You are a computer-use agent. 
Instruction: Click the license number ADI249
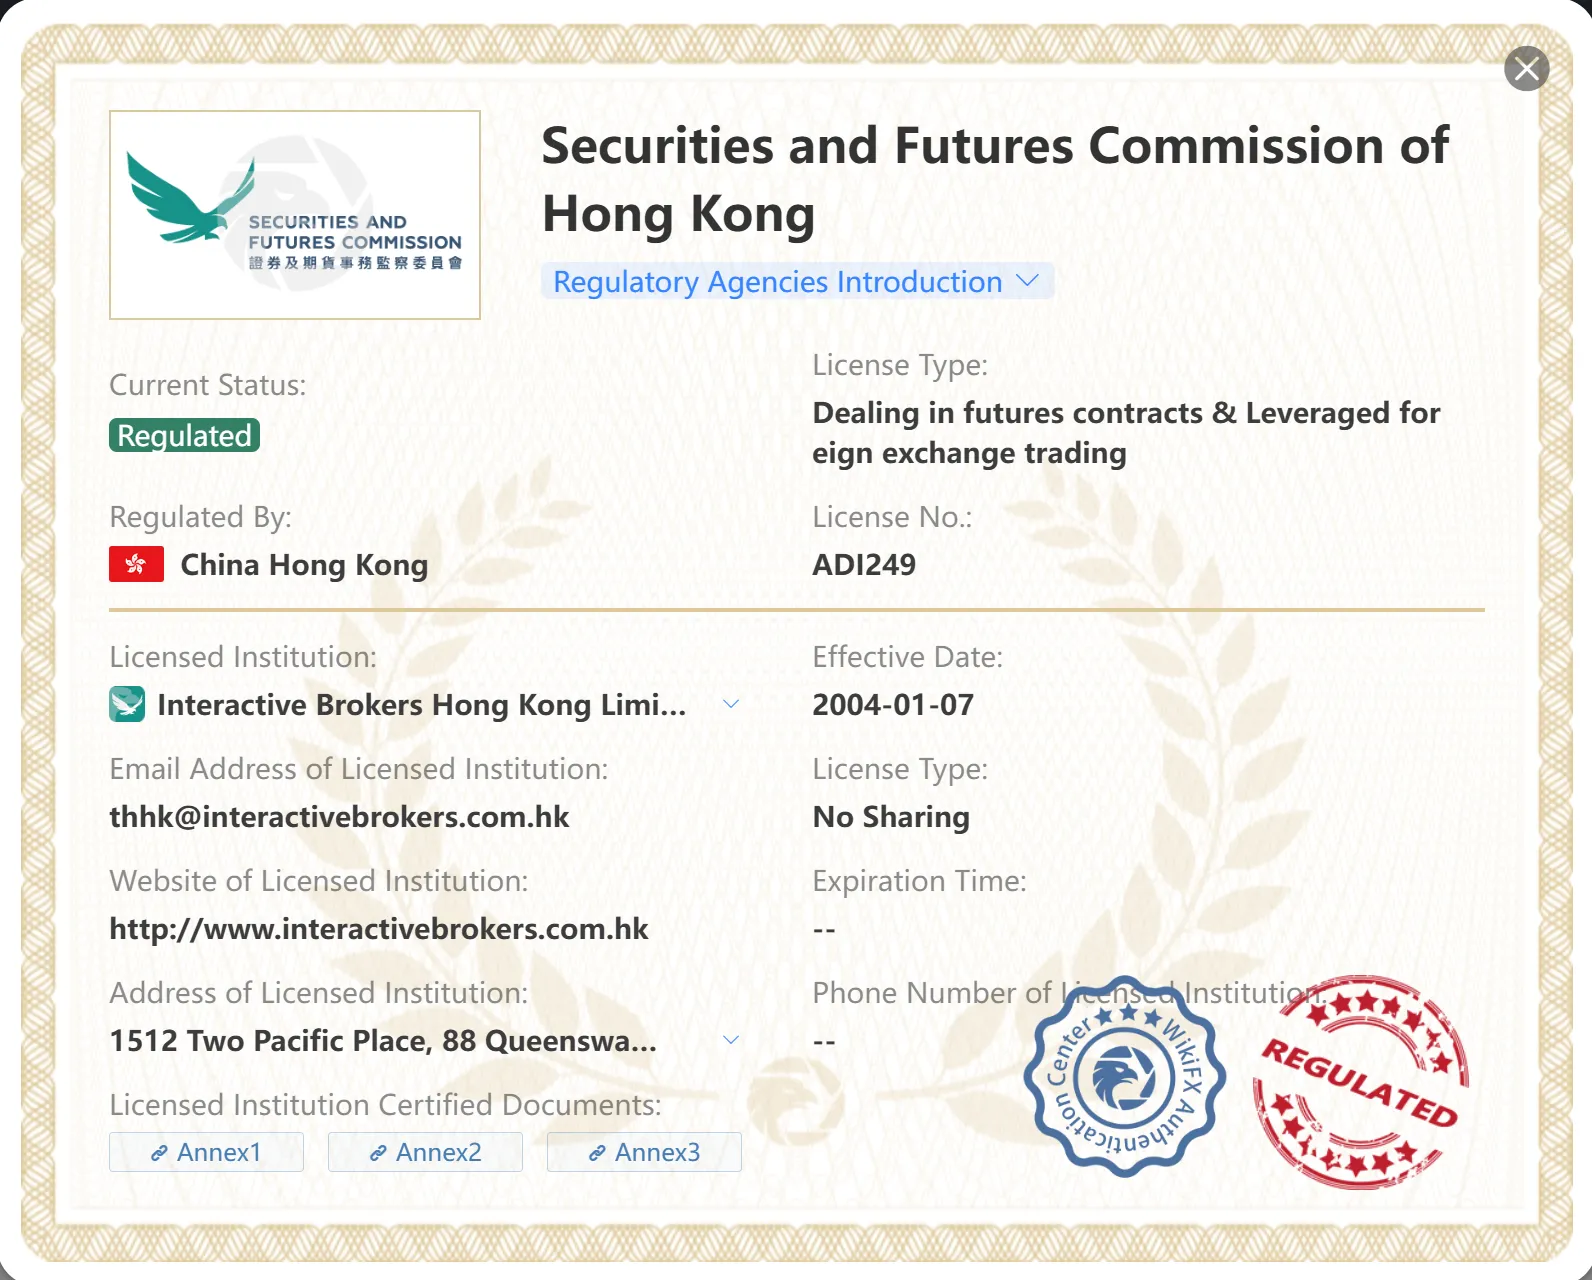(x=864, y=565)
